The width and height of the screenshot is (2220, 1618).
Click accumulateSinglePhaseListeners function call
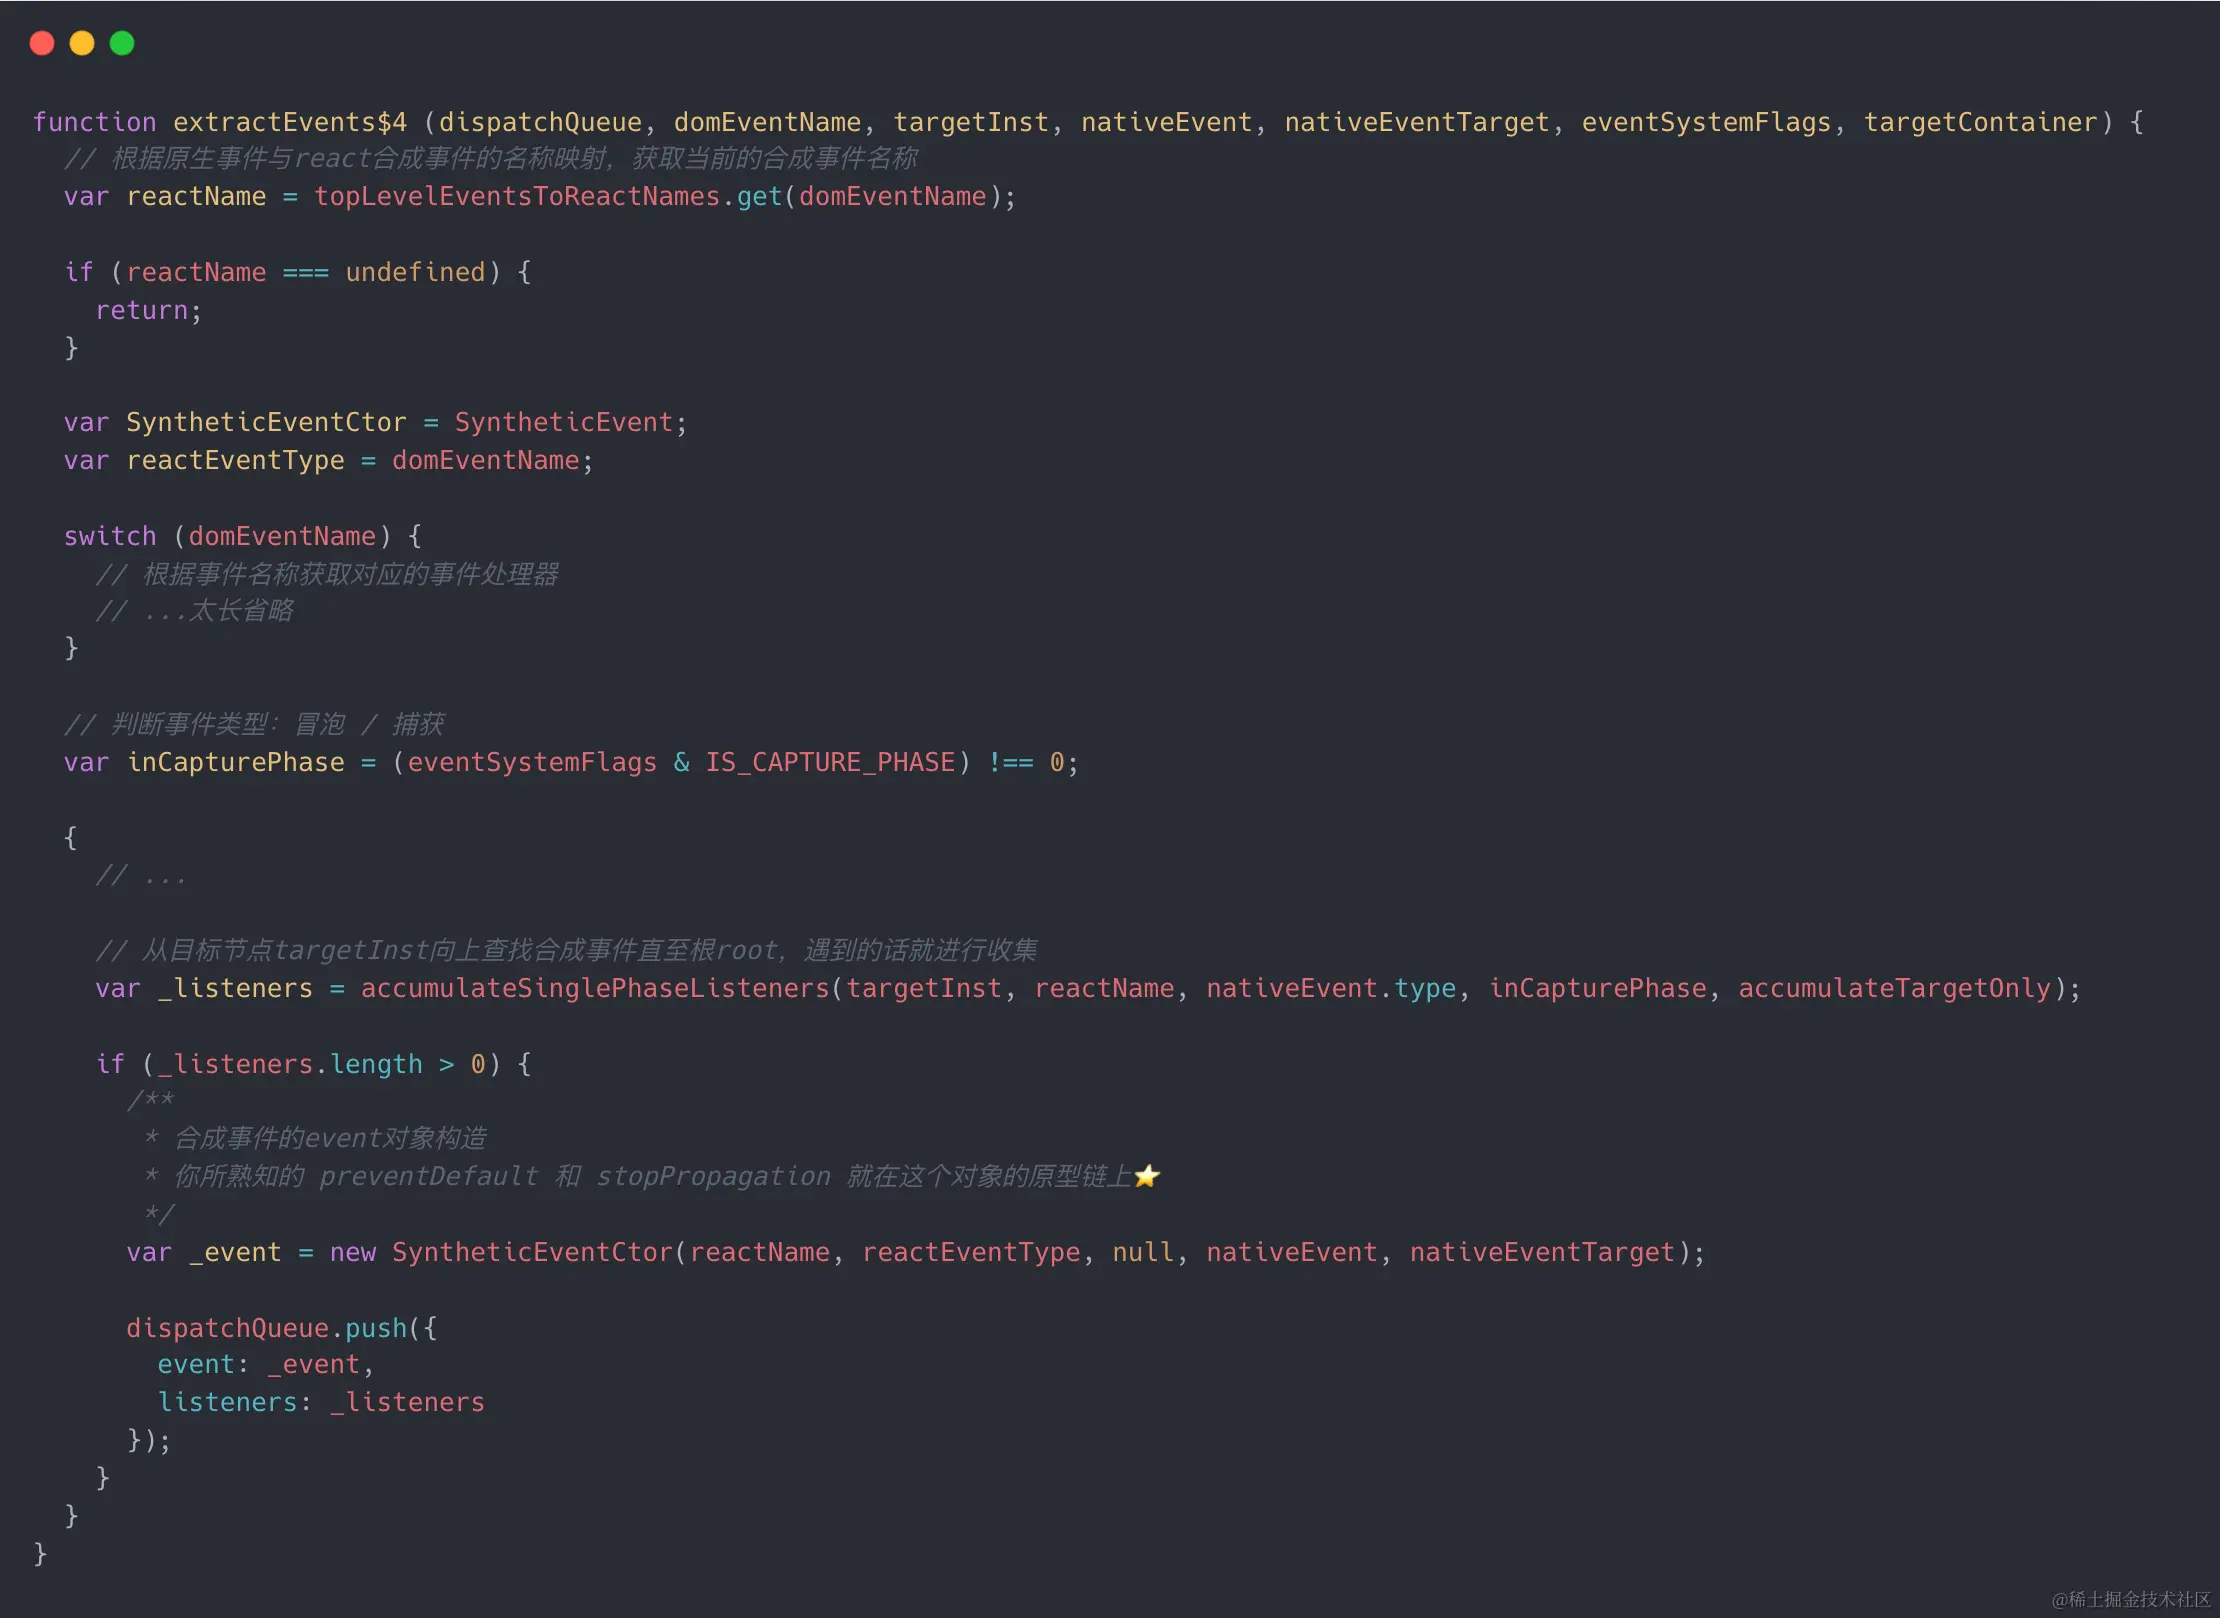[x=595, y=989]
